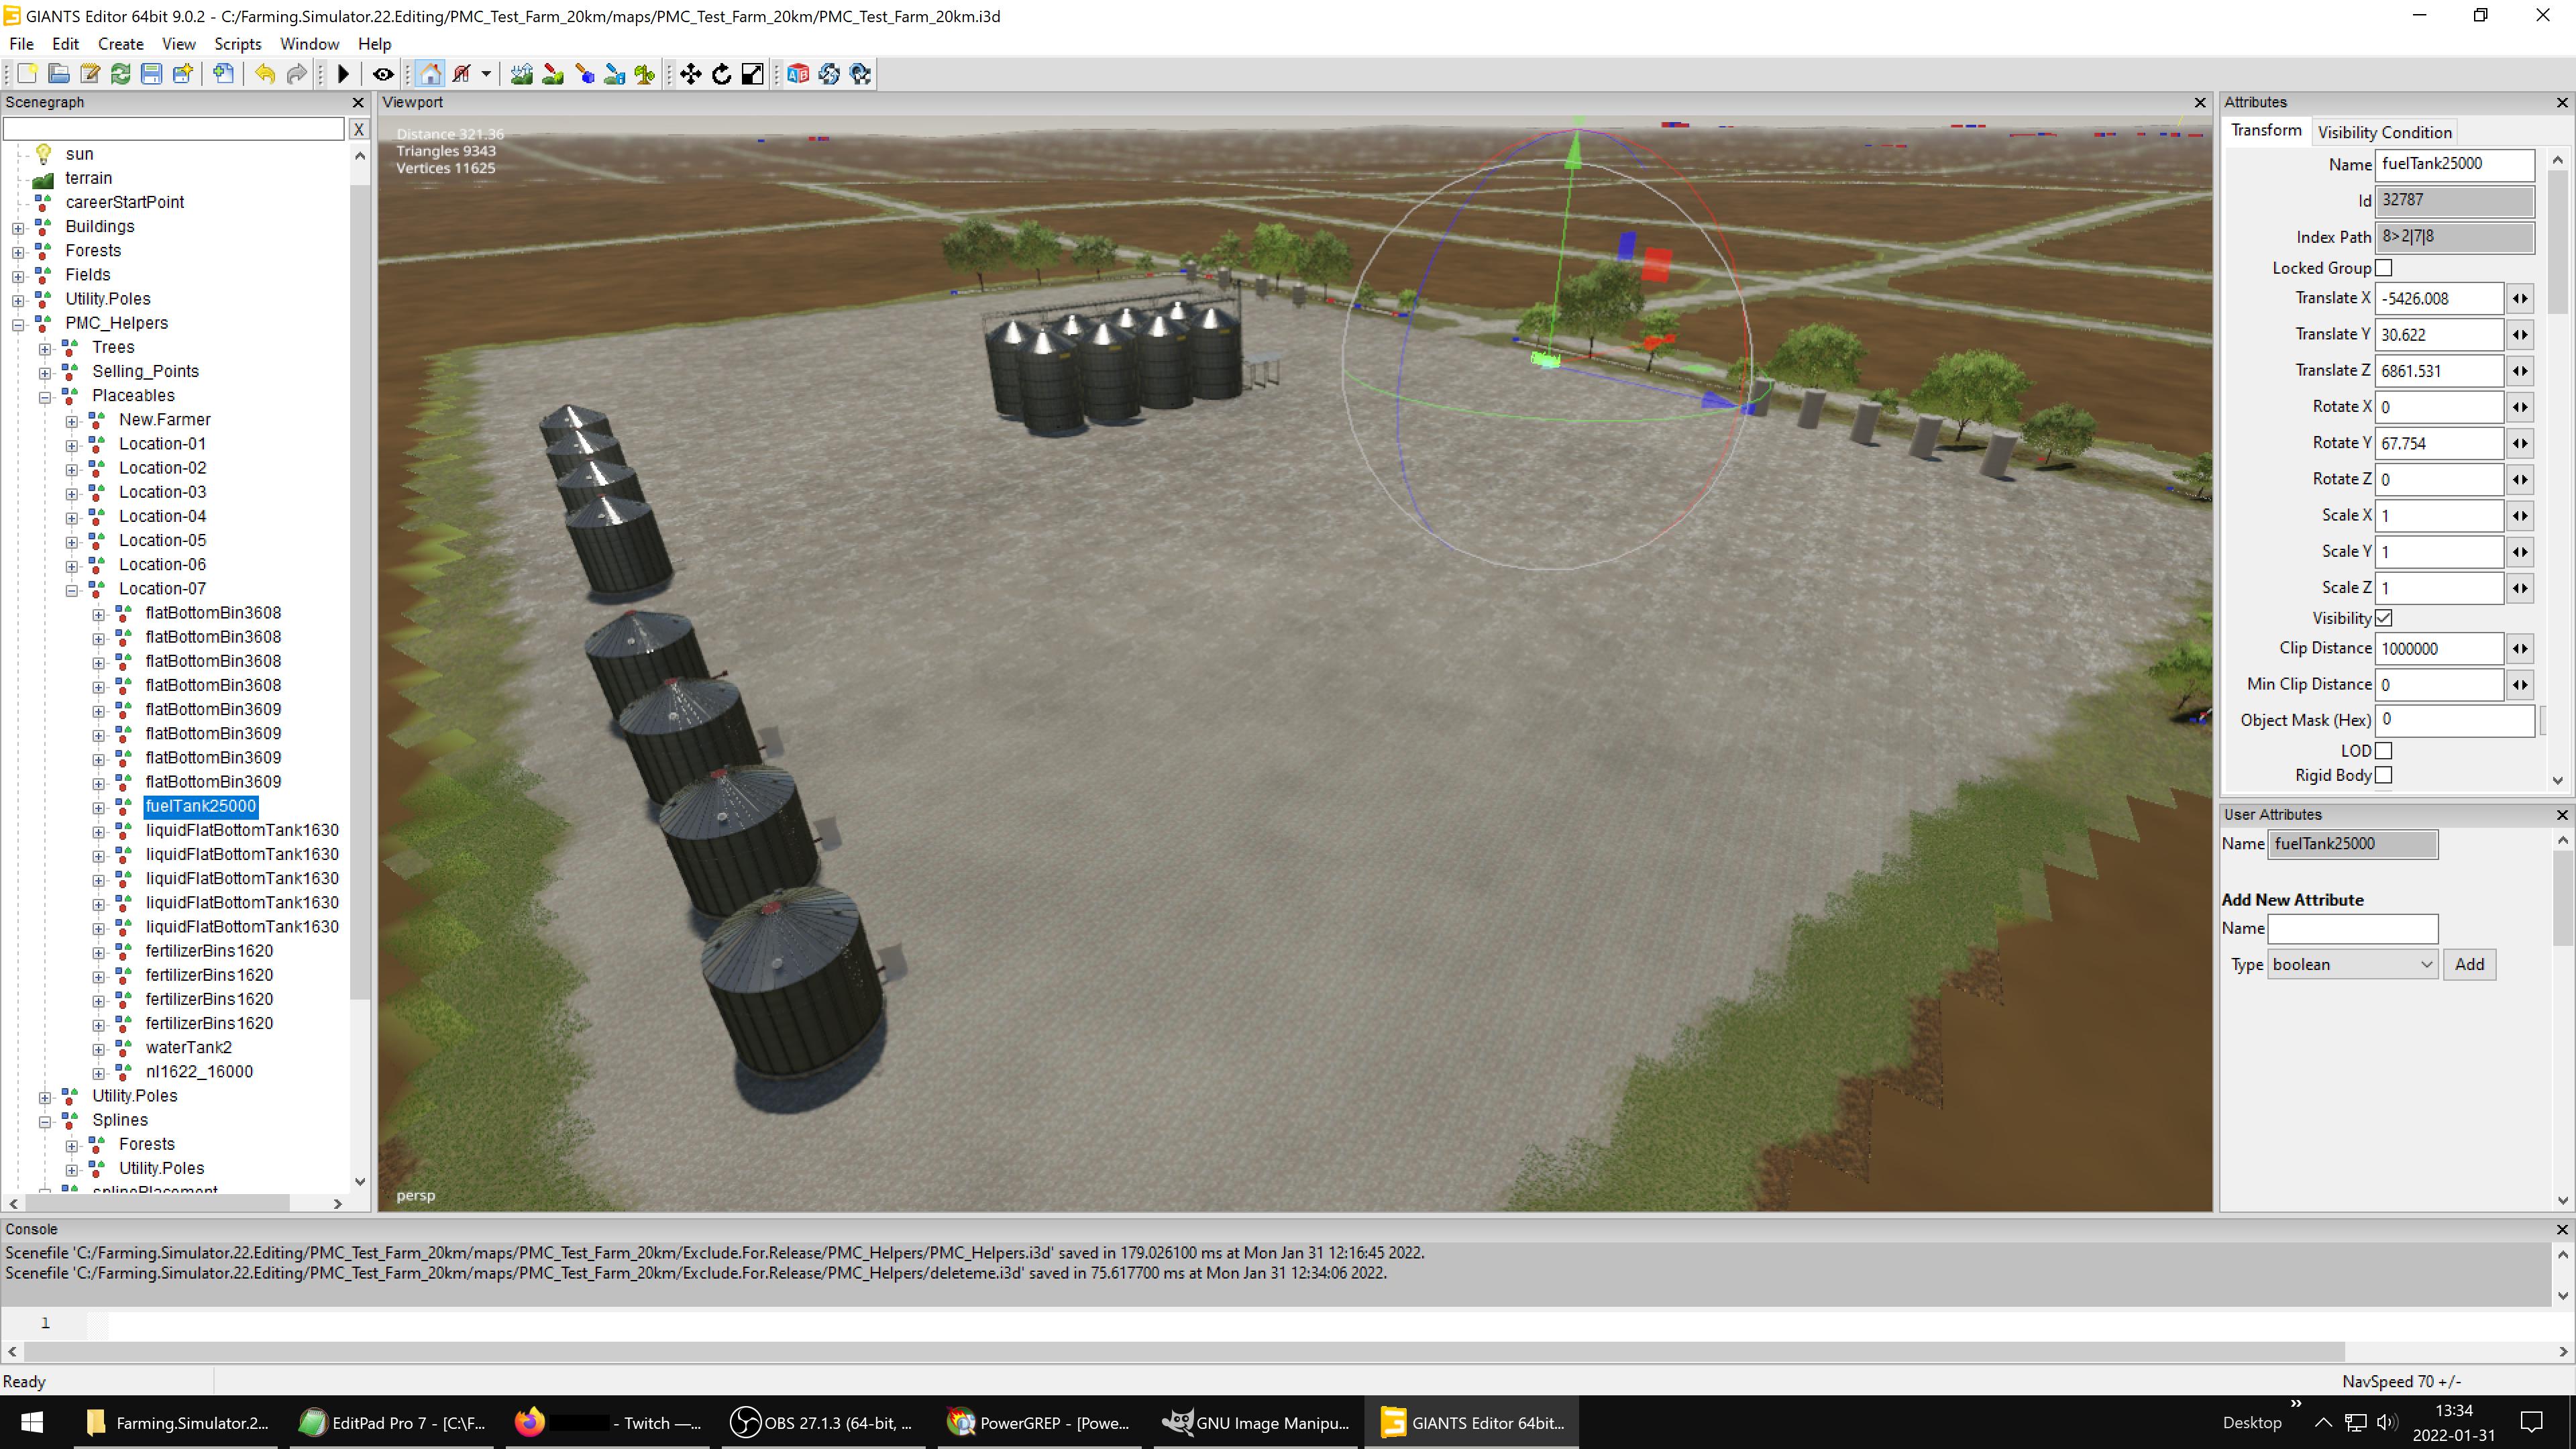The height and width of the screenshot is (1449, 2576).
Task: Select the terrain node in scenegraph
Action: [88, 178]
